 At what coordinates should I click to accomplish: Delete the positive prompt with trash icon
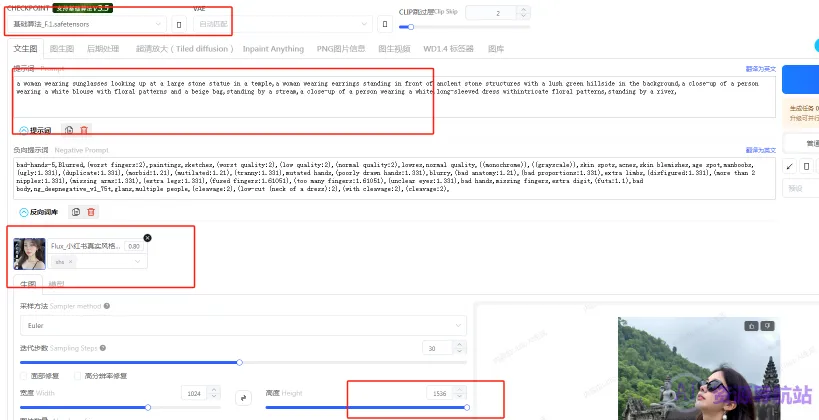84,130
